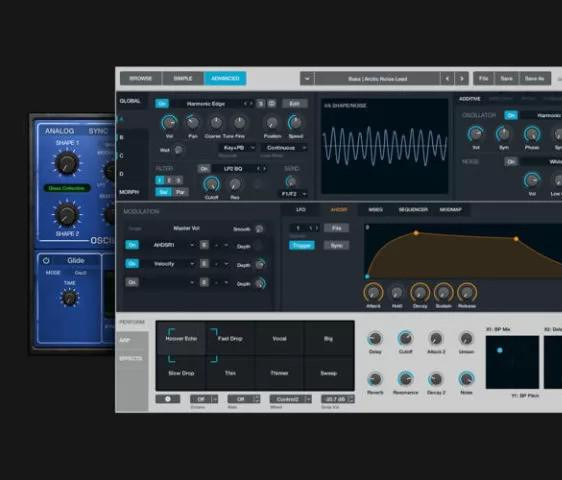Go to the next preset arrow
Image resolution: width=562 pixels, height=480 pixels.
tap(462, 79)
